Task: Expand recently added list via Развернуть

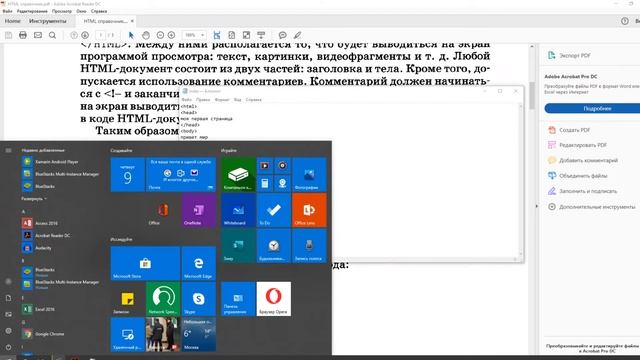Action: 34,199
